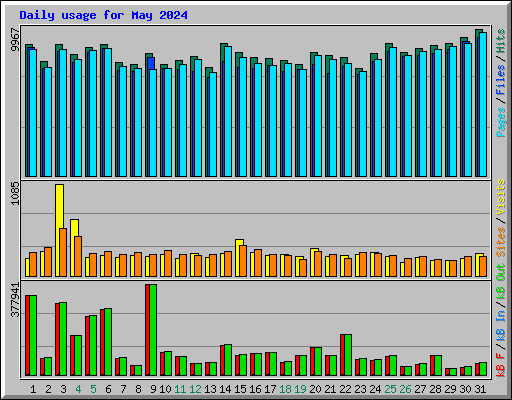512x400 pixels.
Task: Select day label 21 on the axis
Action: pos(330,389)
